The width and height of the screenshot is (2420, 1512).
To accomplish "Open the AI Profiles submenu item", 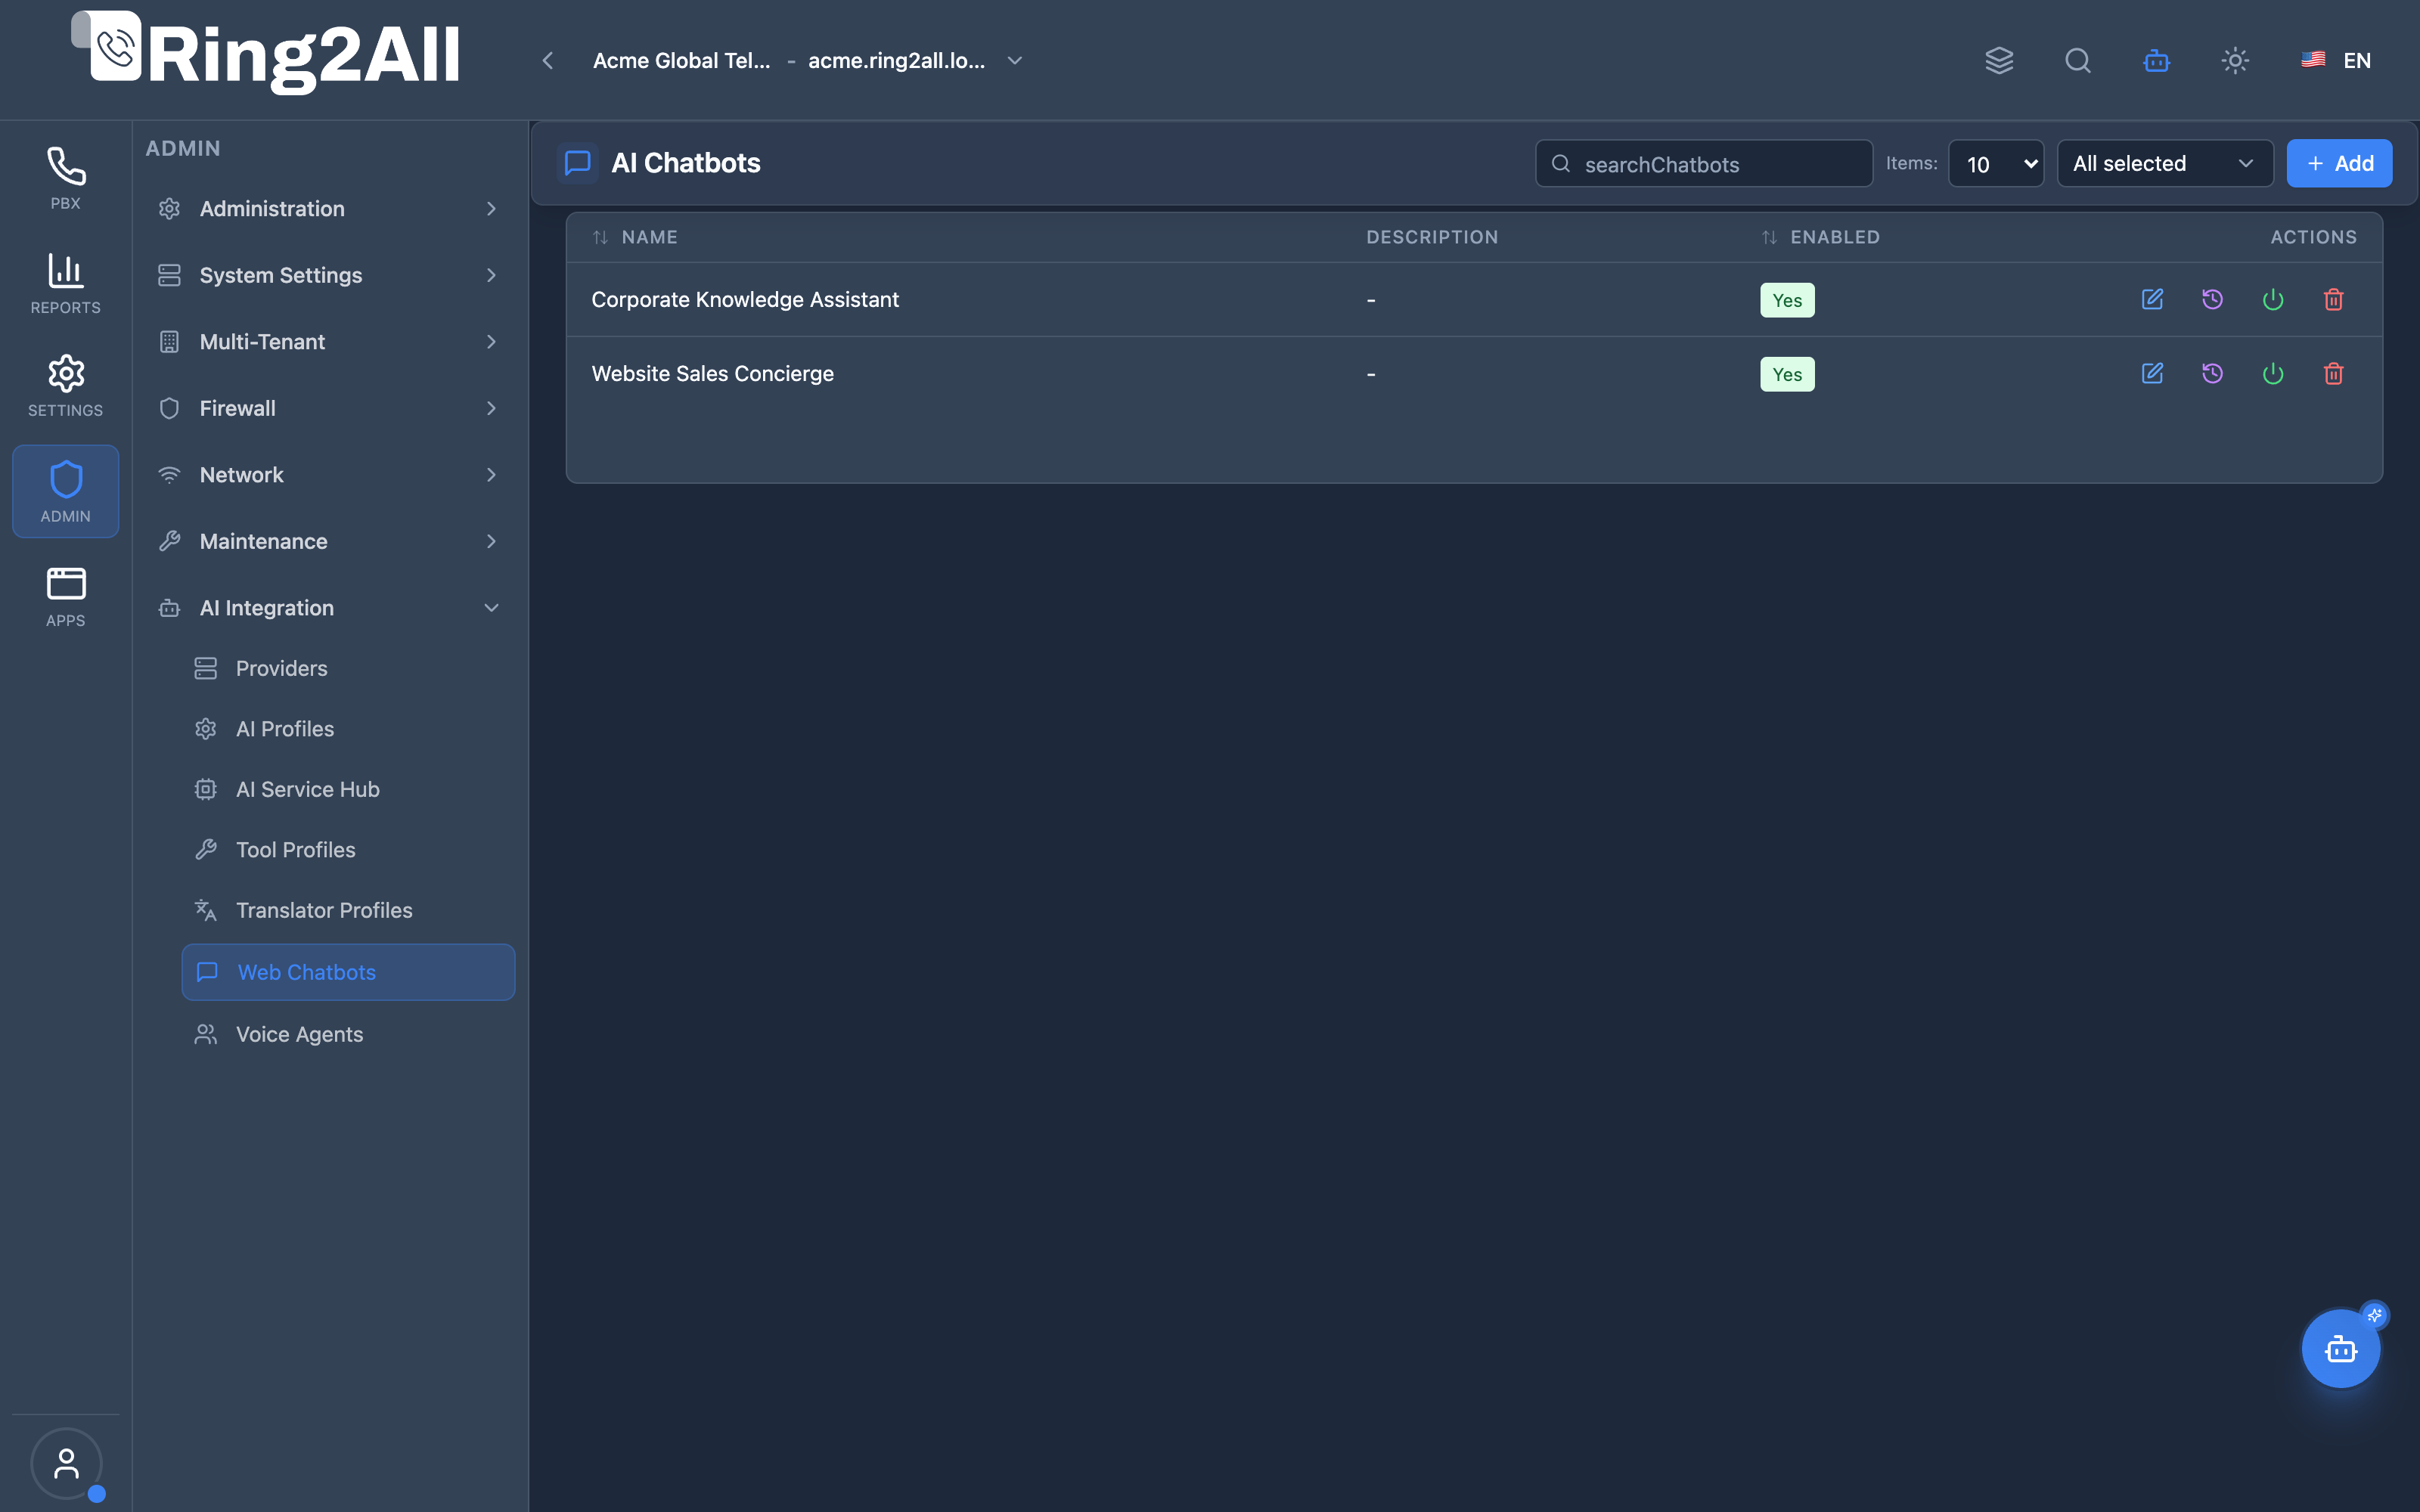I will click(348, 728).
